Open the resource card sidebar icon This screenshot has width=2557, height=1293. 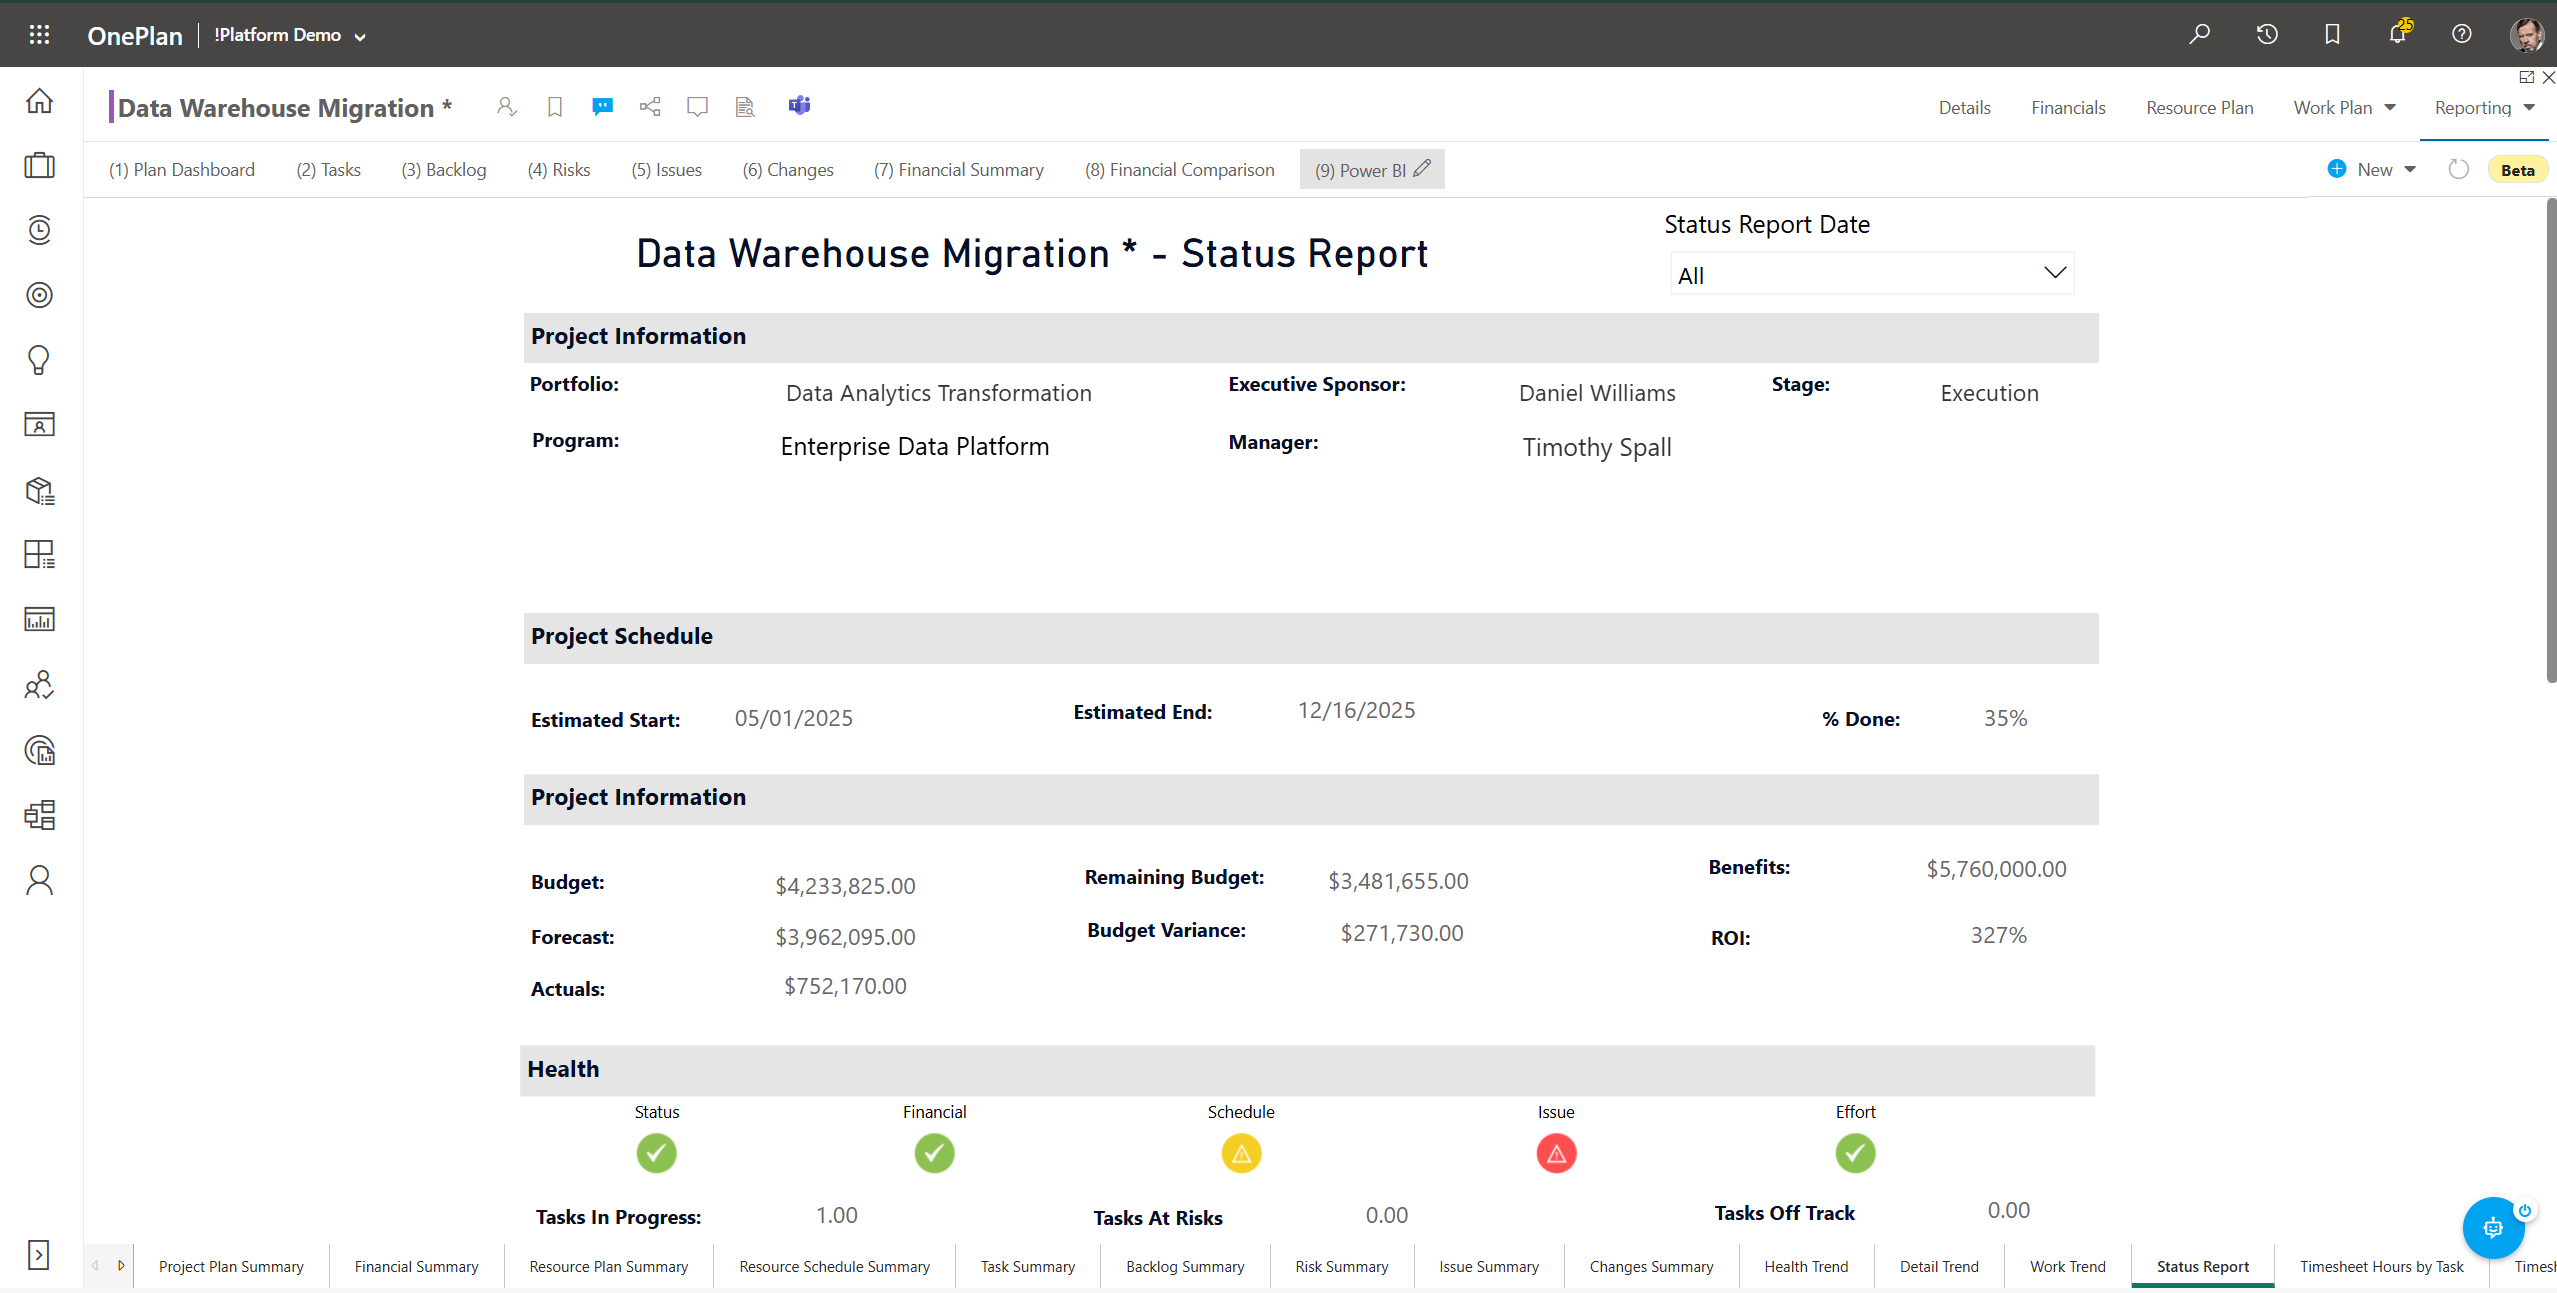click(x=39, y=424)
